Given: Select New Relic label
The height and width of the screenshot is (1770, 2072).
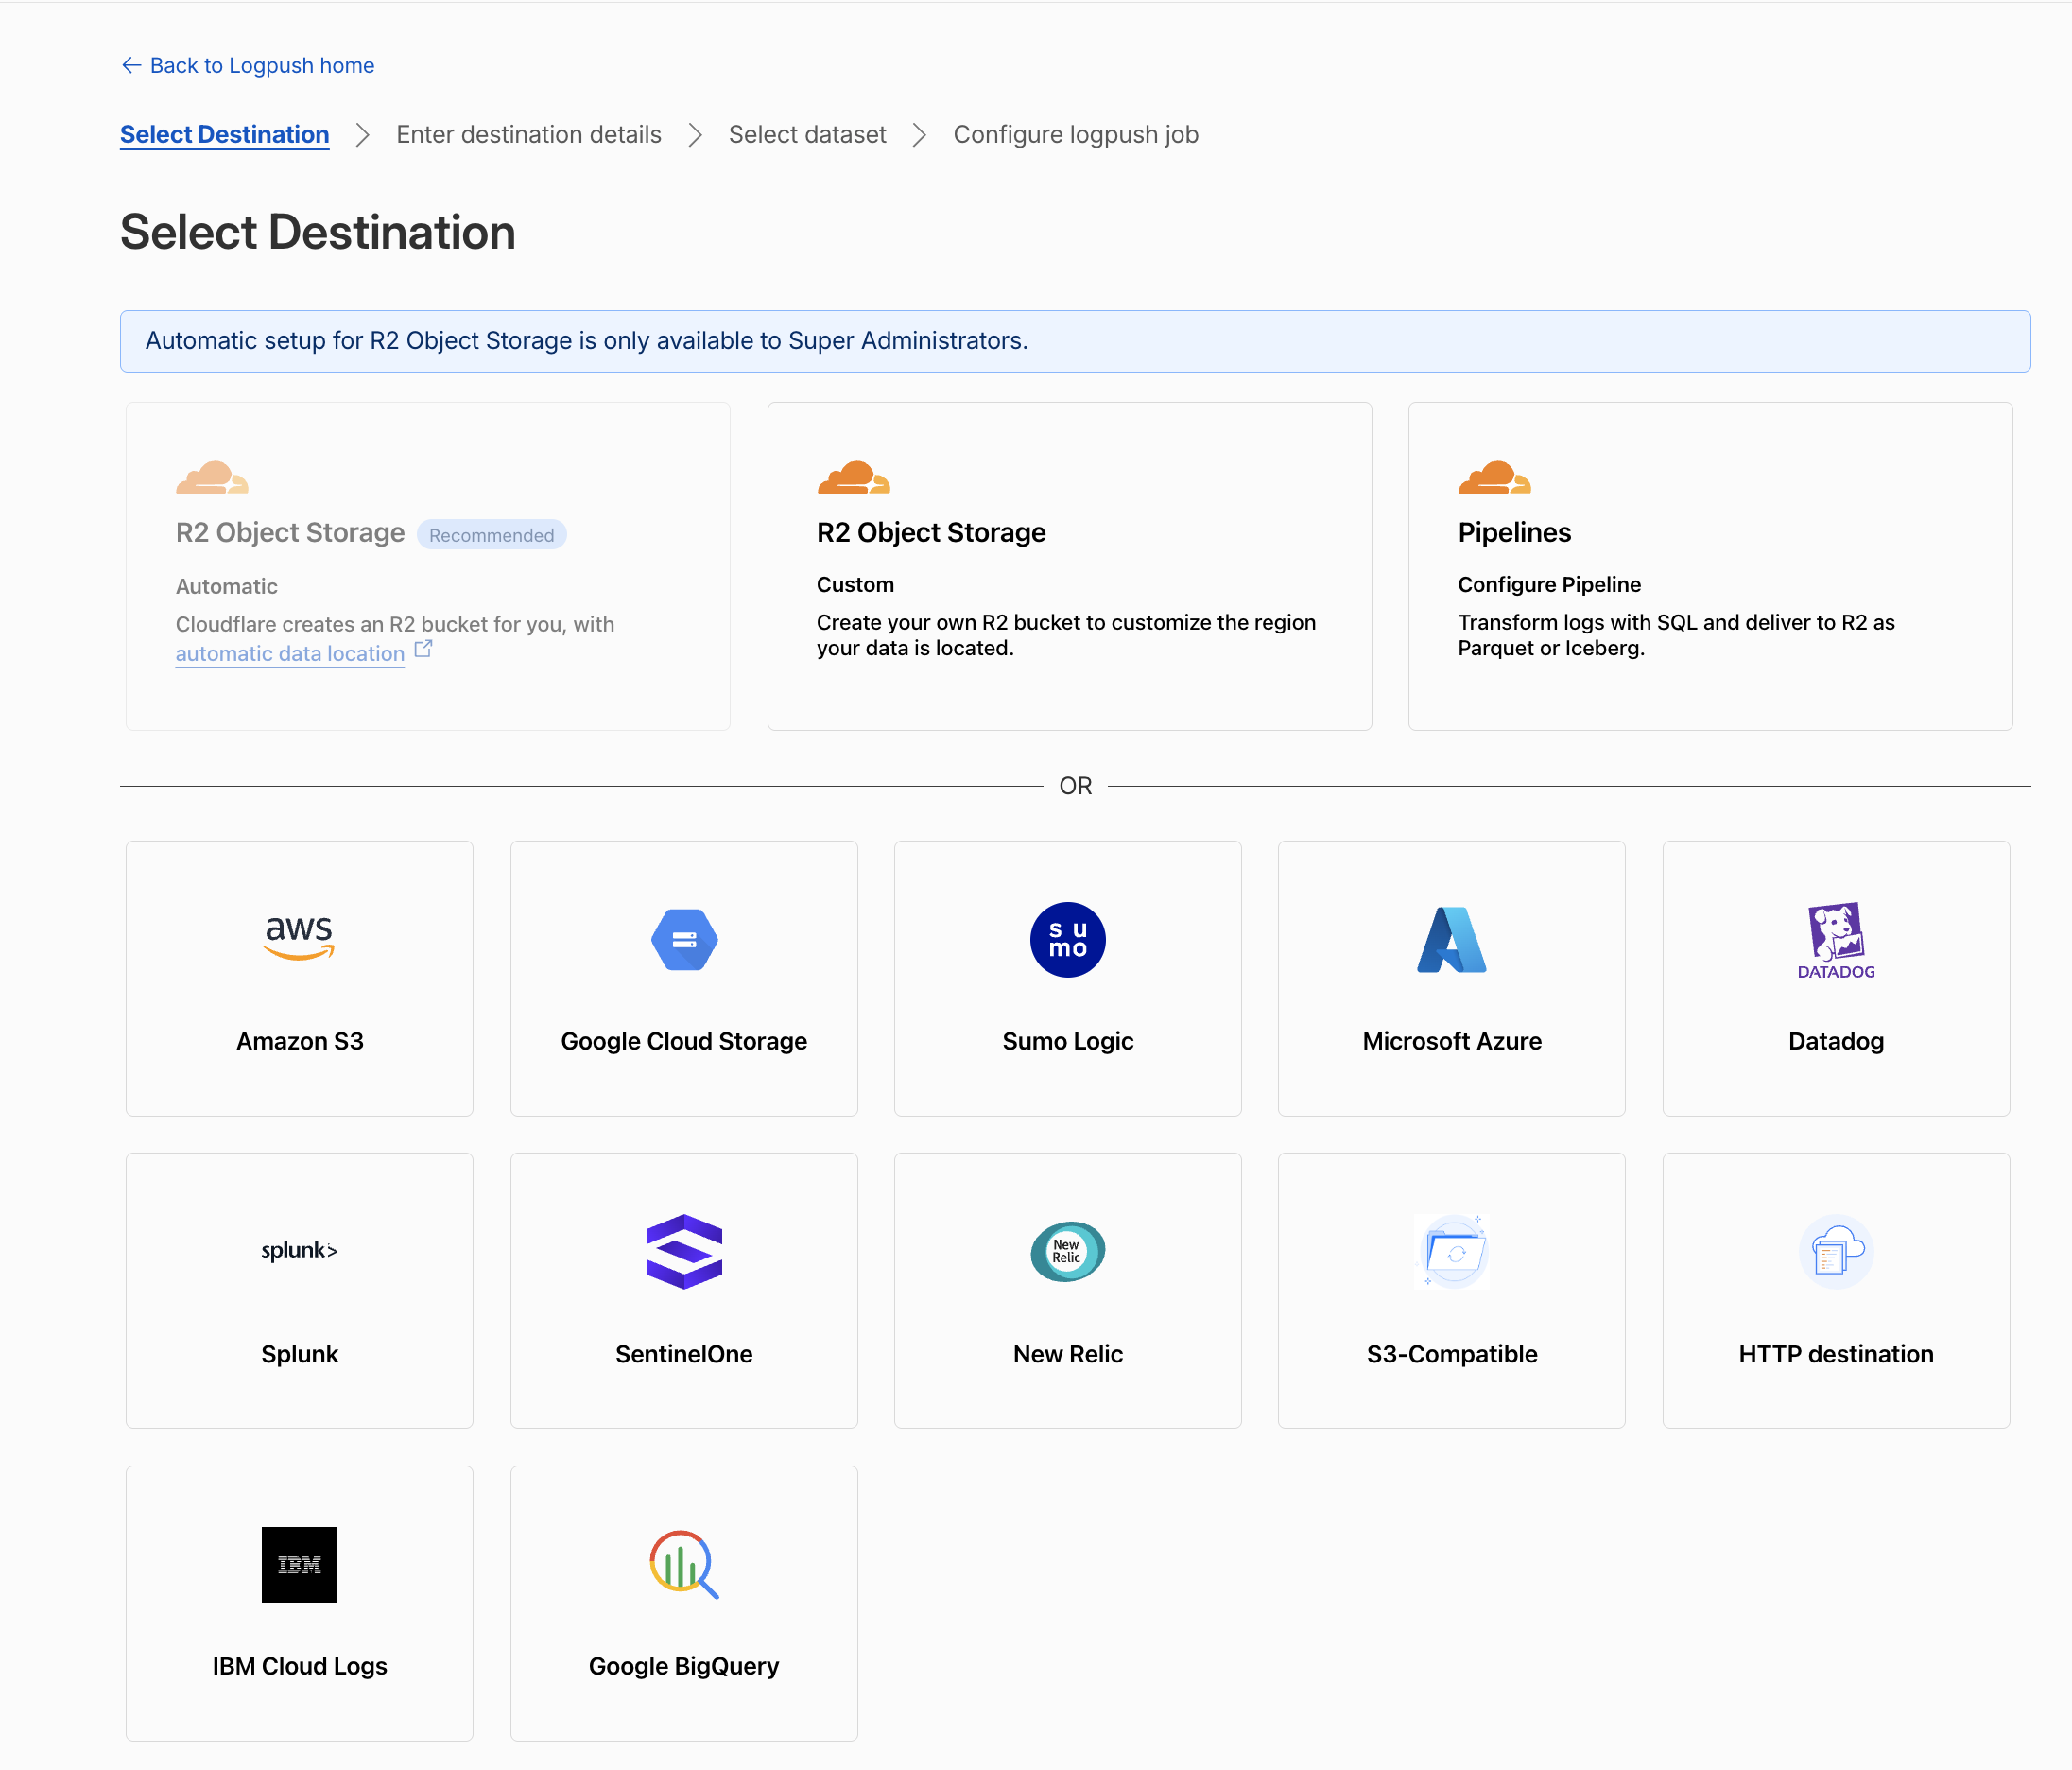Looking at the screenshot, I should tap(1068, 1354).
